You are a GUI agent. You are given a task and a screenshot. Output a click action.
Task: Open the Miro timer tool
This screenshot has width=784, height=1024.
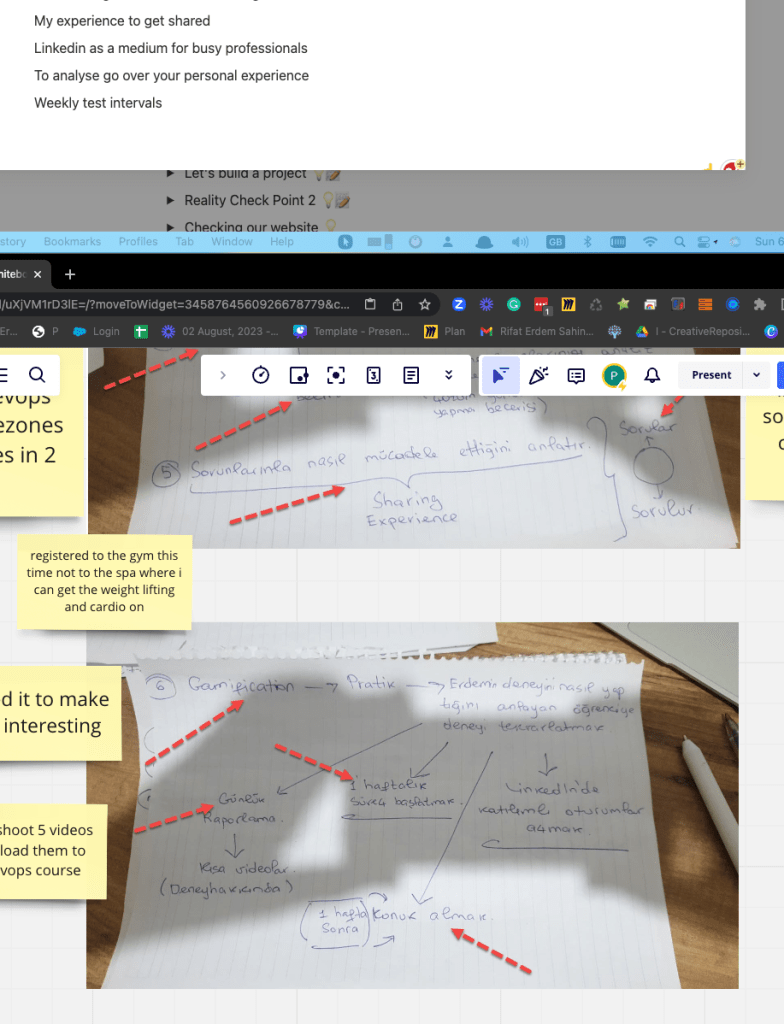[261, 375]
